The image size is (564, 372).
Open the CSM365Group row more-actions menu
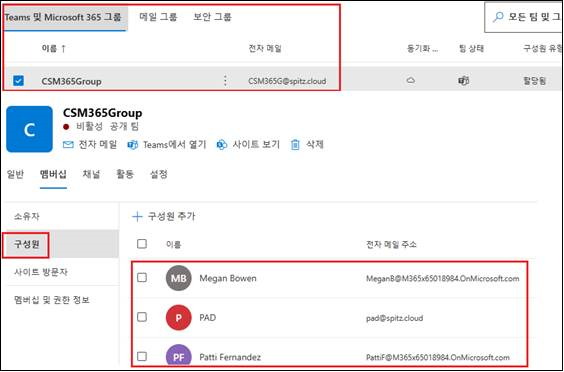click(x=225, y=81)
